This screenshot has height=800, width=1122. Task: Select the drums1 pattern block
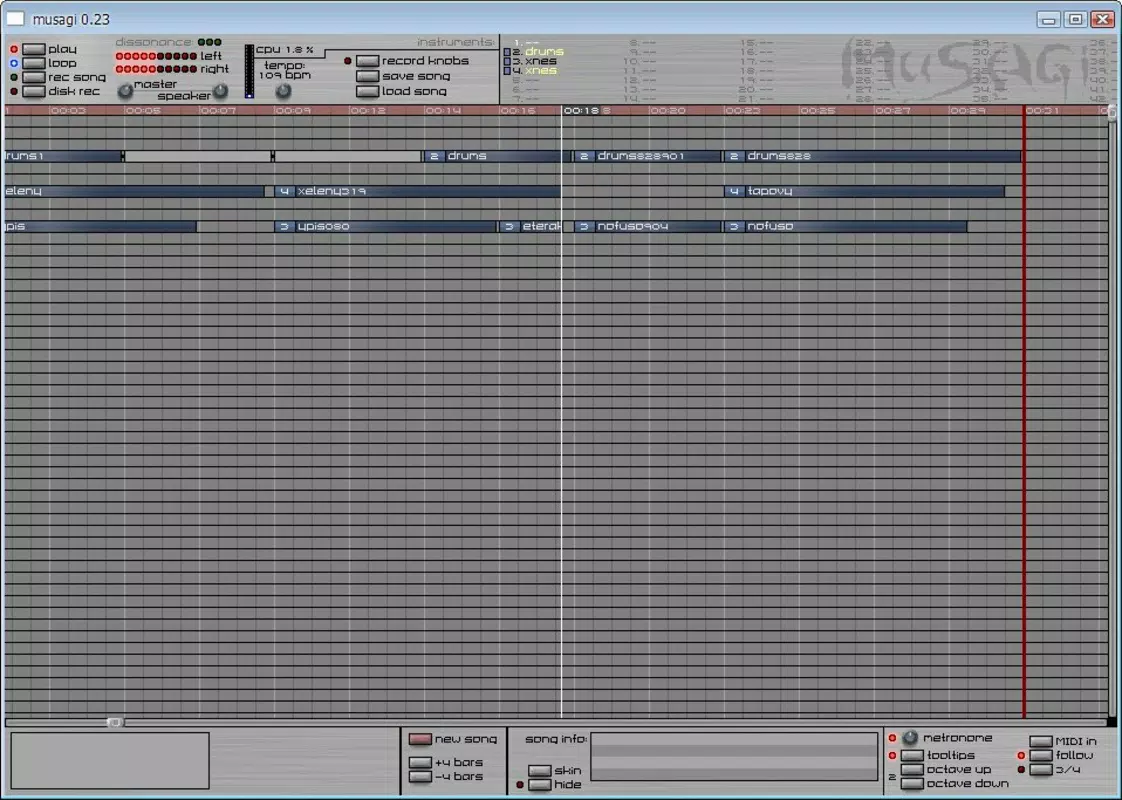63,156
